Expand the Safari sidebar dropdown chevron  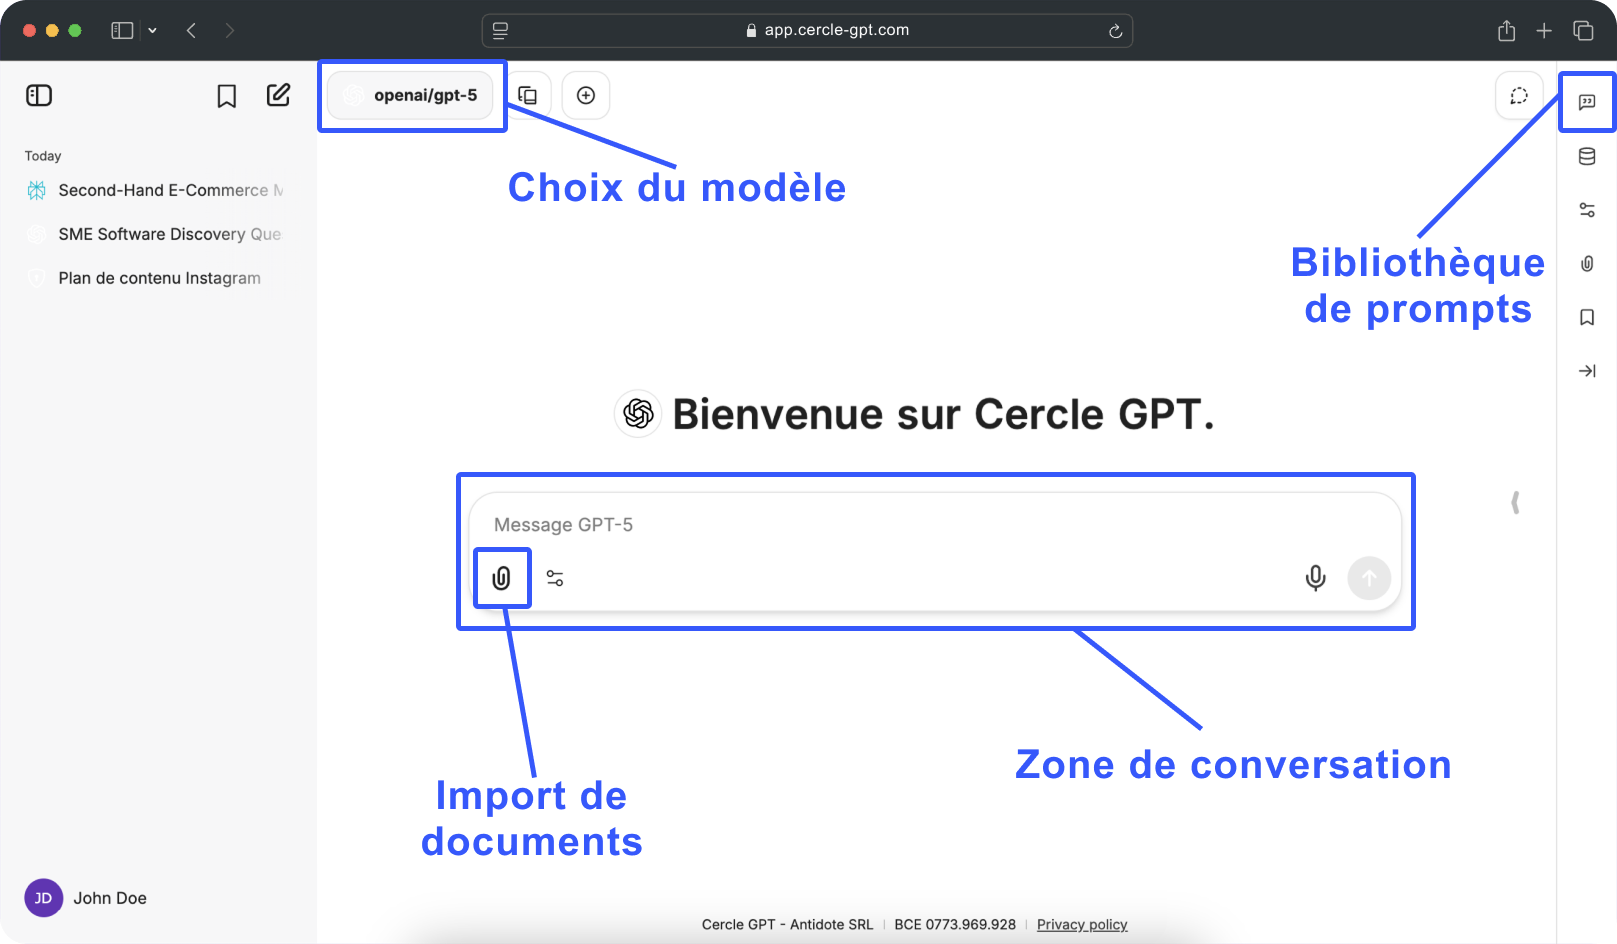coord(152,31)
